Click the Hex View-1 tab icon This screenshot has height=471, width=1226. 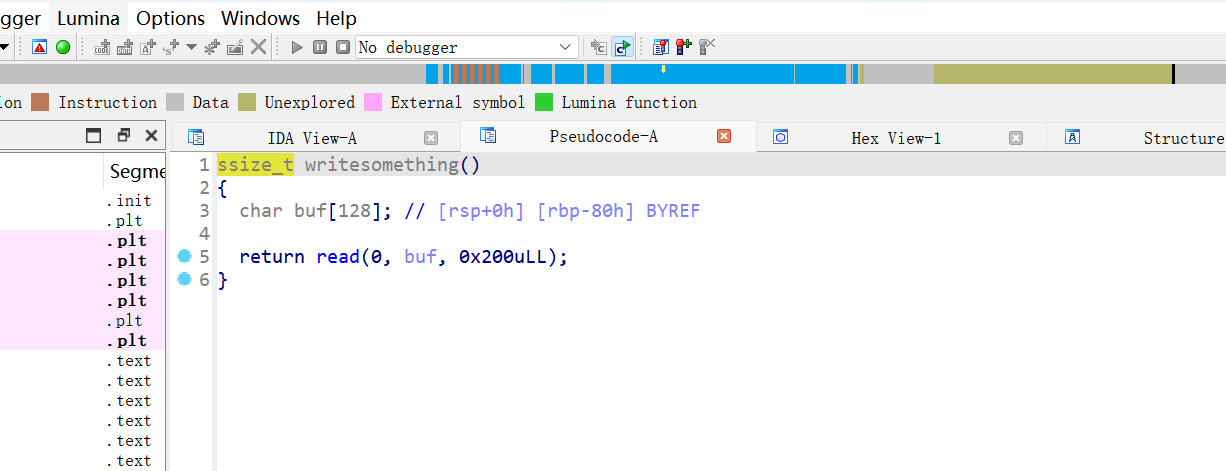coord(781,137)
